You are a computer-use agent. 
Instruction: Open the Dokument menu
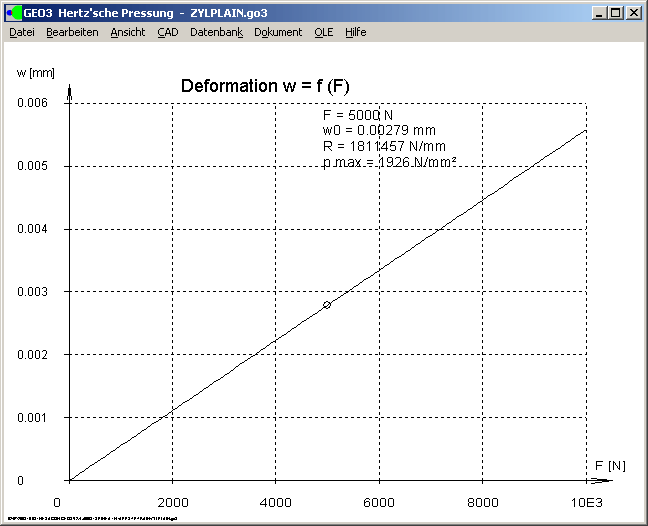pyautogui.click(x=278, y=32)
